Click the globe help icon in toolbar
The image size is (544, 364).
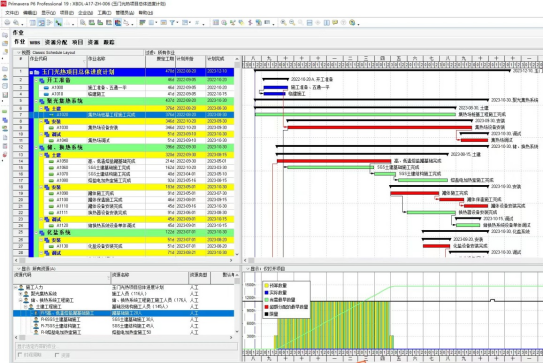click(352, 23)
